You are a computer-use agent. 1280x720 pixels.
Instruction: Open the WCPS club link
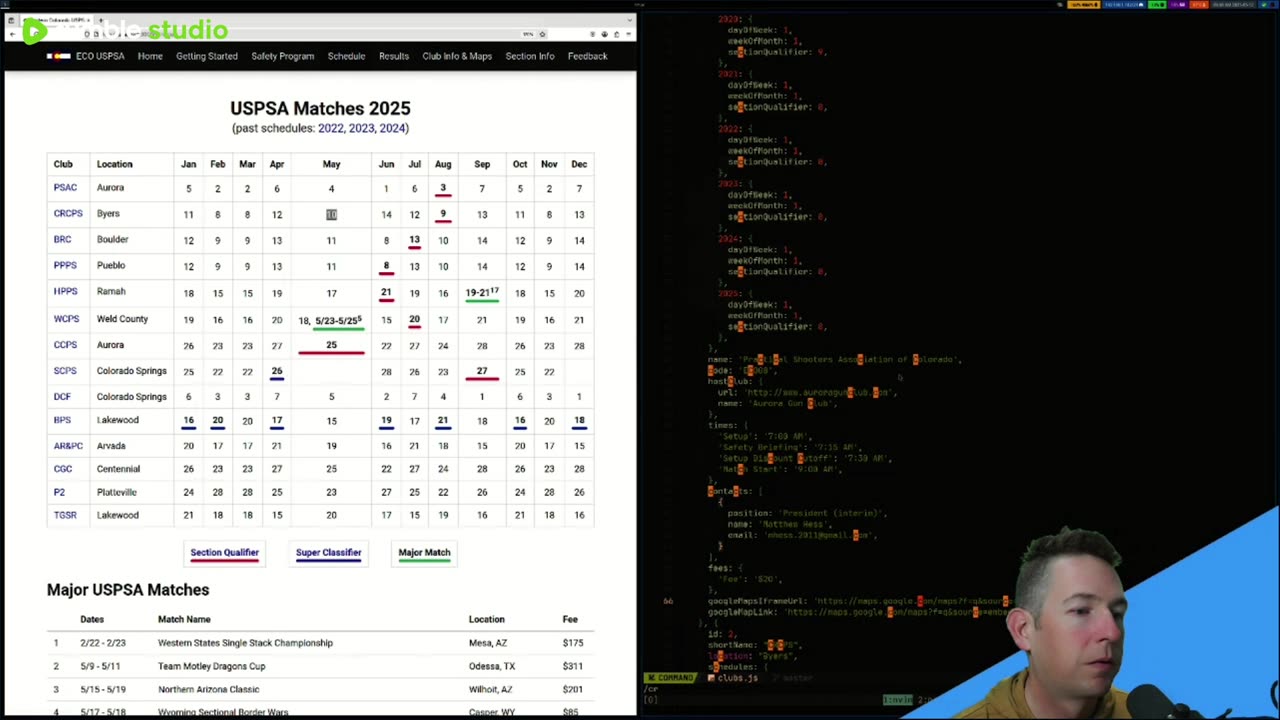click(x=66, y=319)
